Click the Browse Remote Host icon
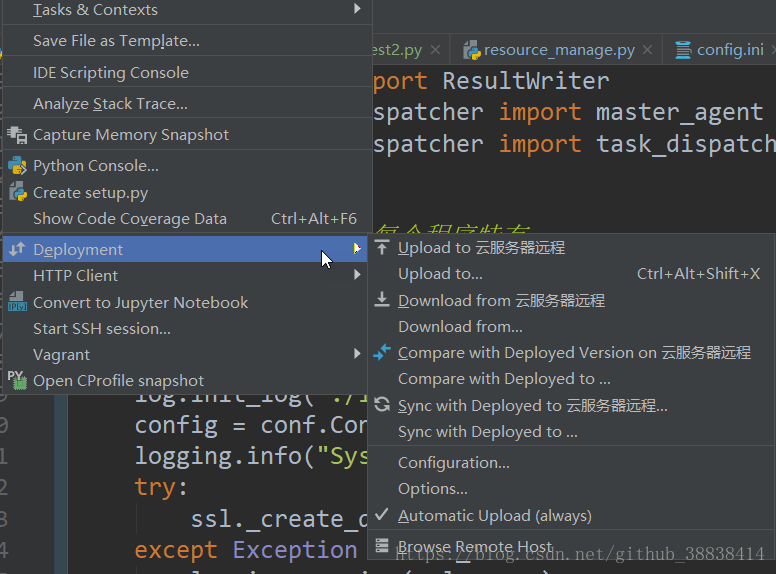 [x=382, y=545]
